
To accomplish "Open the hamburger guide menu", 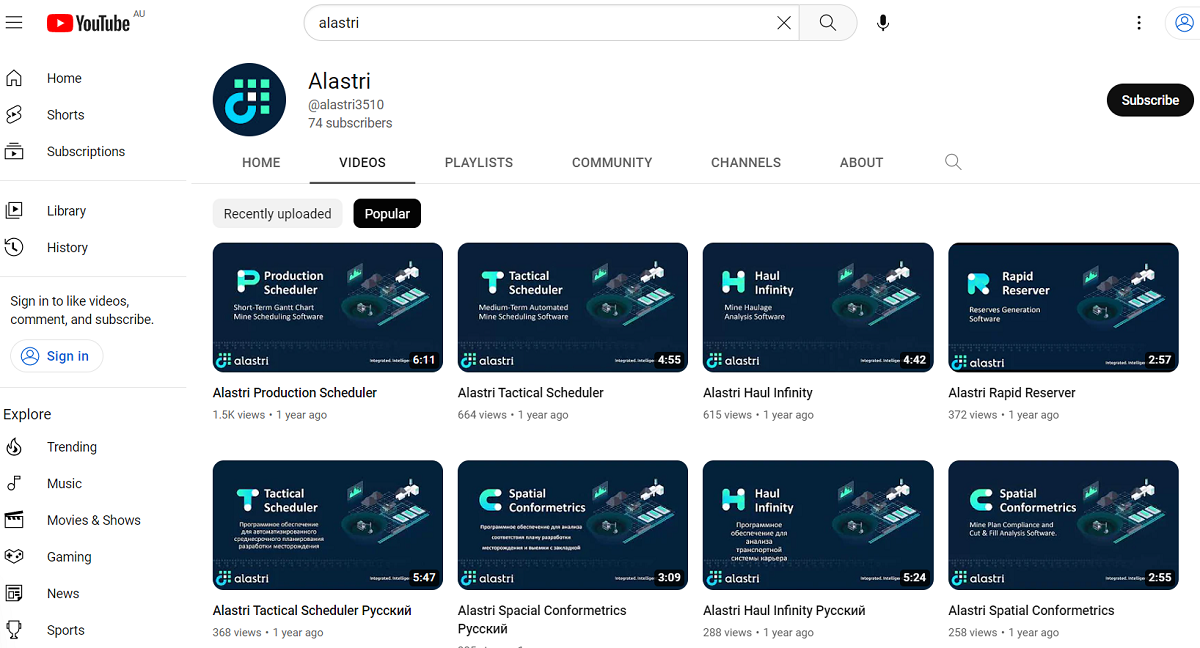I will click(x=14, y=22).
